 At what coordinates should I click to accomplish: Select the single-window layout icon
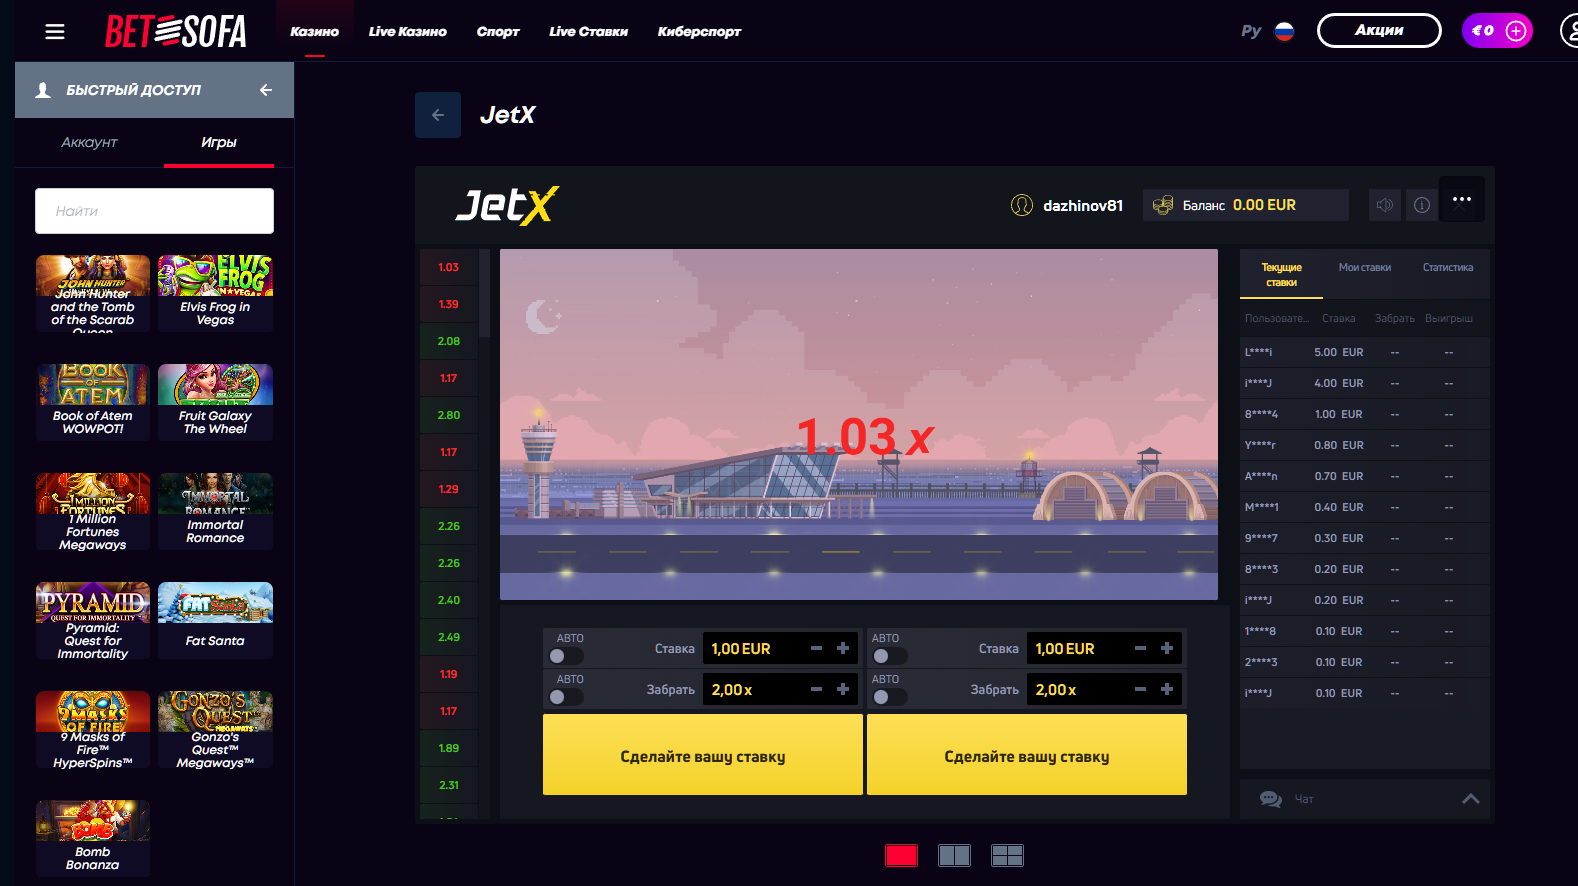tap(901, 855)
